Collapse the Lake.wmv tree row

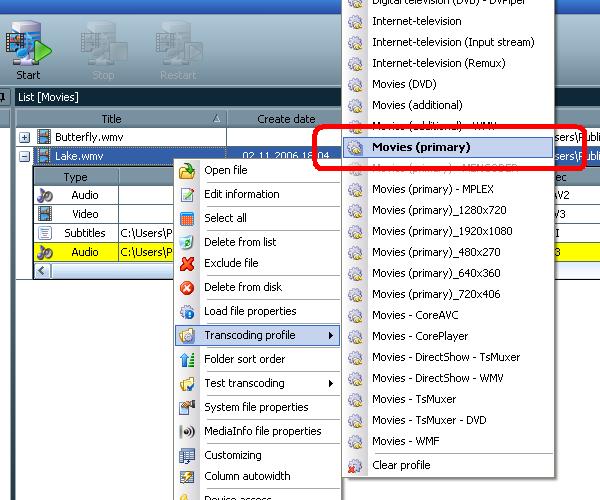click(25, 156)
